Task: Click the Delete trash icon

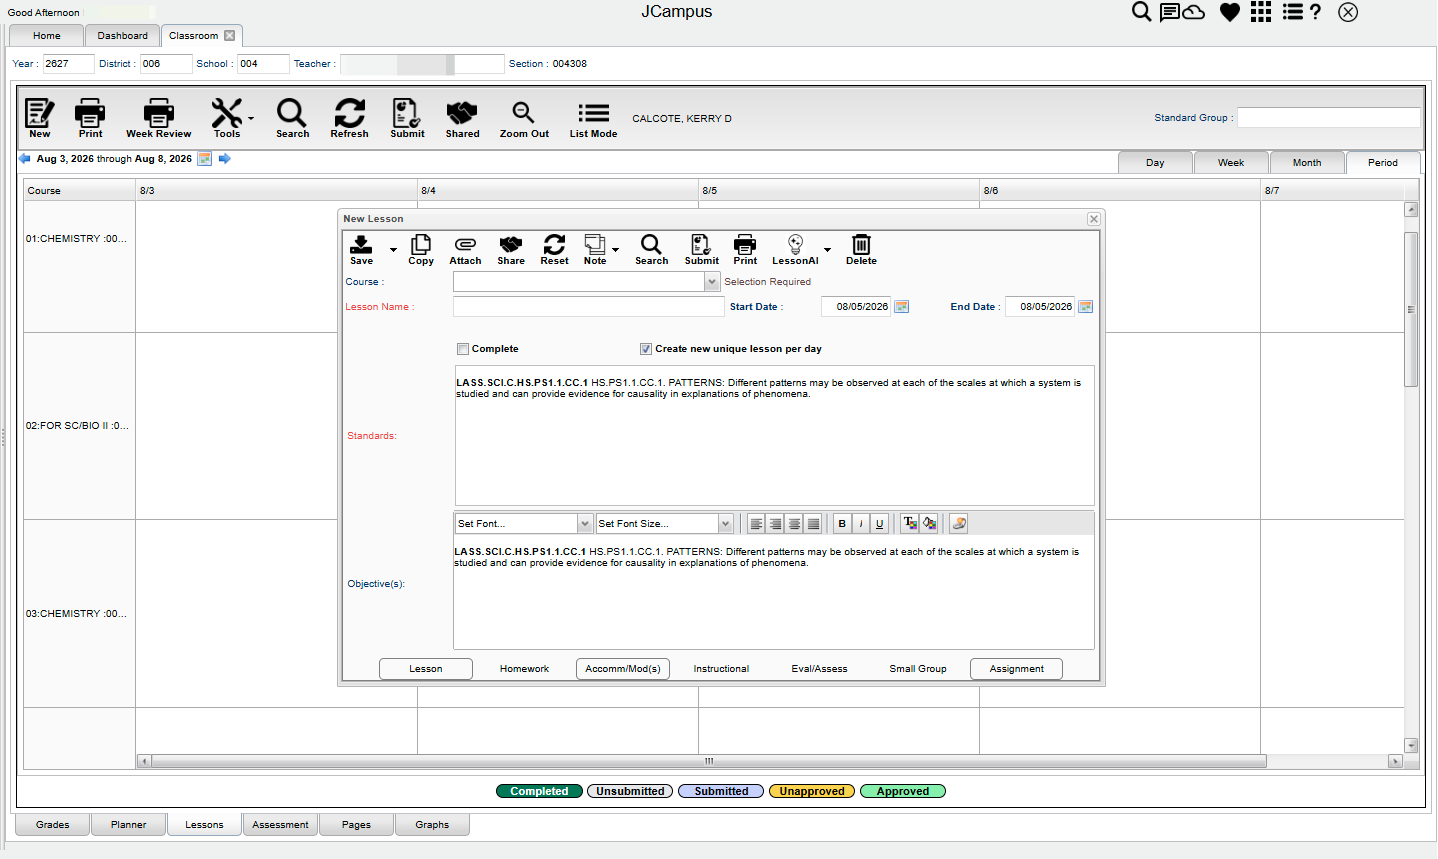Action: click(x=861, y=244)
